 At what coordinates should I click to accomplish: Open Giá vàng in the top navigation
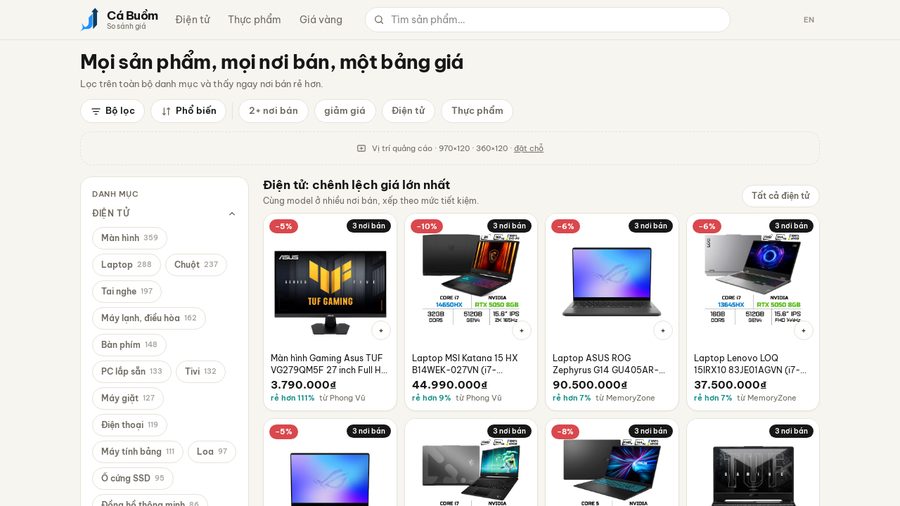coord(320,20)
